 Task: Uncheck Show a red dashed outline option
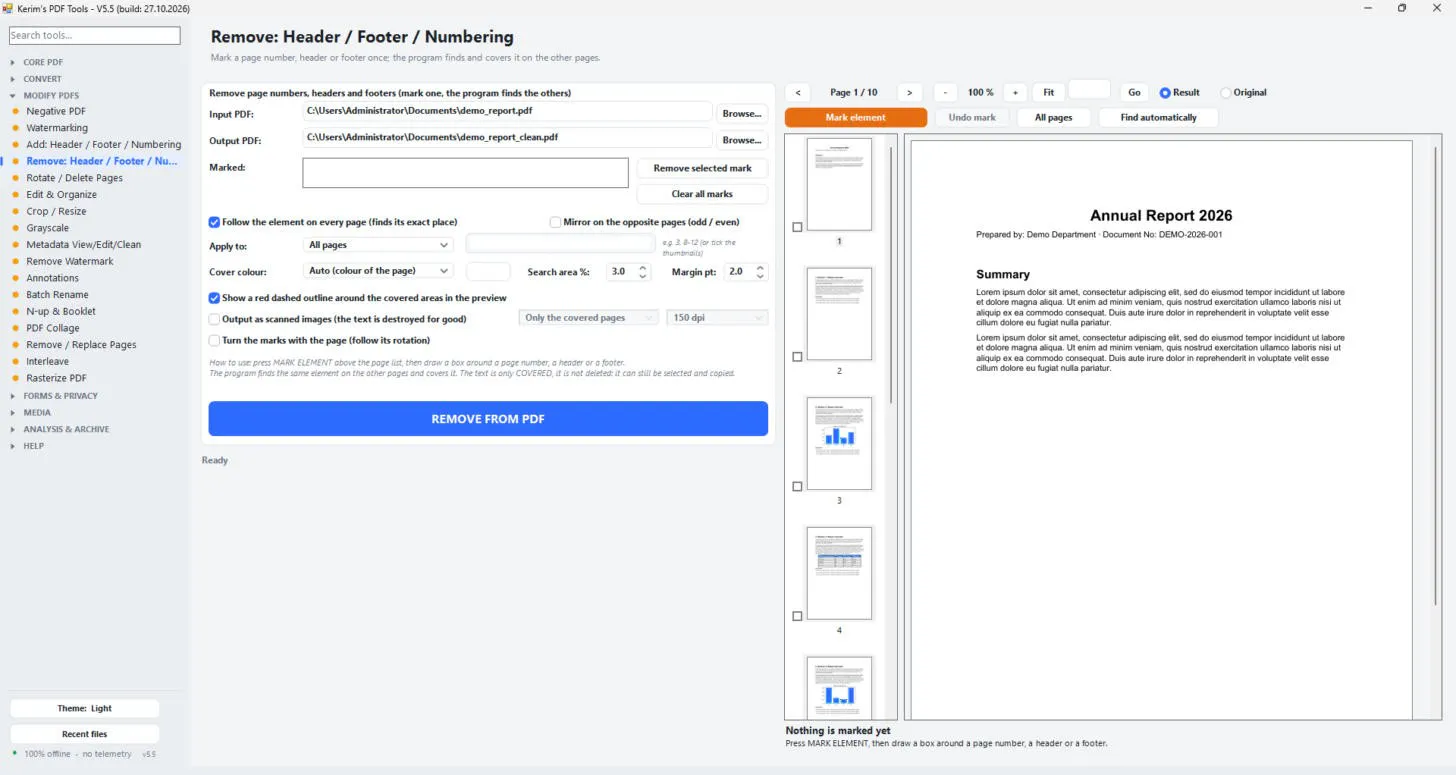pyautogui.click(x=214, y=298)
